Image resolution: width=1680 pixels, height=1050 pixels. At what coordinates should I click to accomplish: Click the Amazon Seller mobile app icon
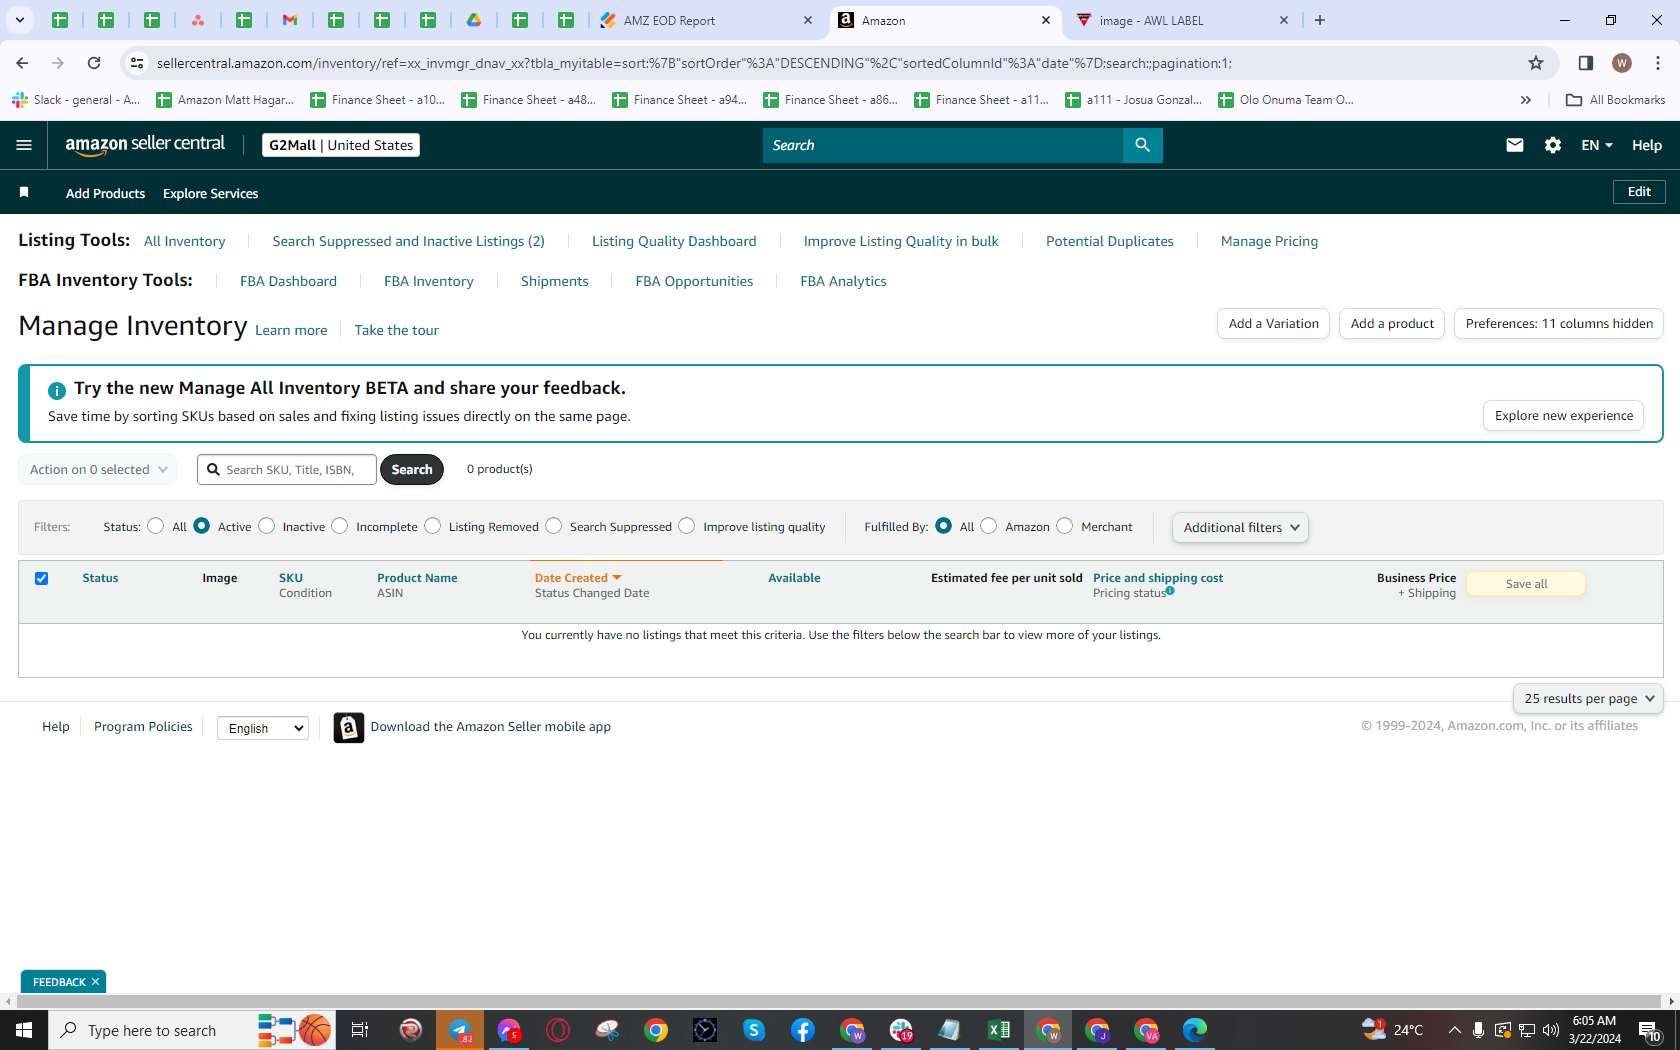point(348,727)
